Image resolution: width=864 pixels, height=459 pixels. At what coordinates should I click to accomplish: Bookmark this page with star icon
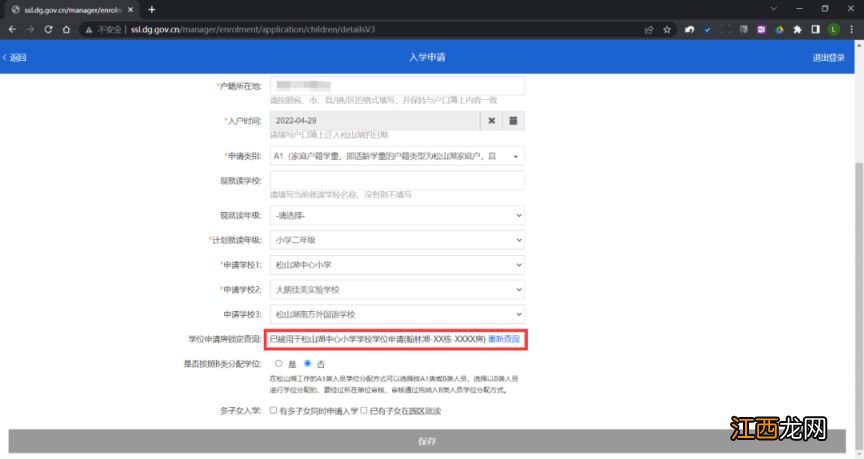click(x=667, y=30)
